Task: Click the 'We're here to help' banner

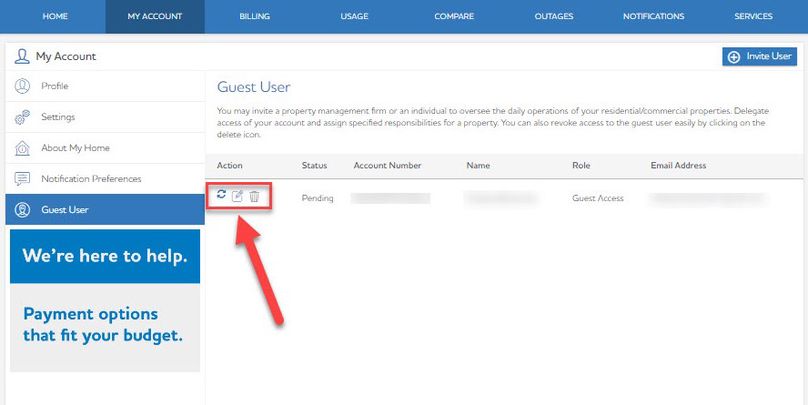Action: tap(104, 256)
